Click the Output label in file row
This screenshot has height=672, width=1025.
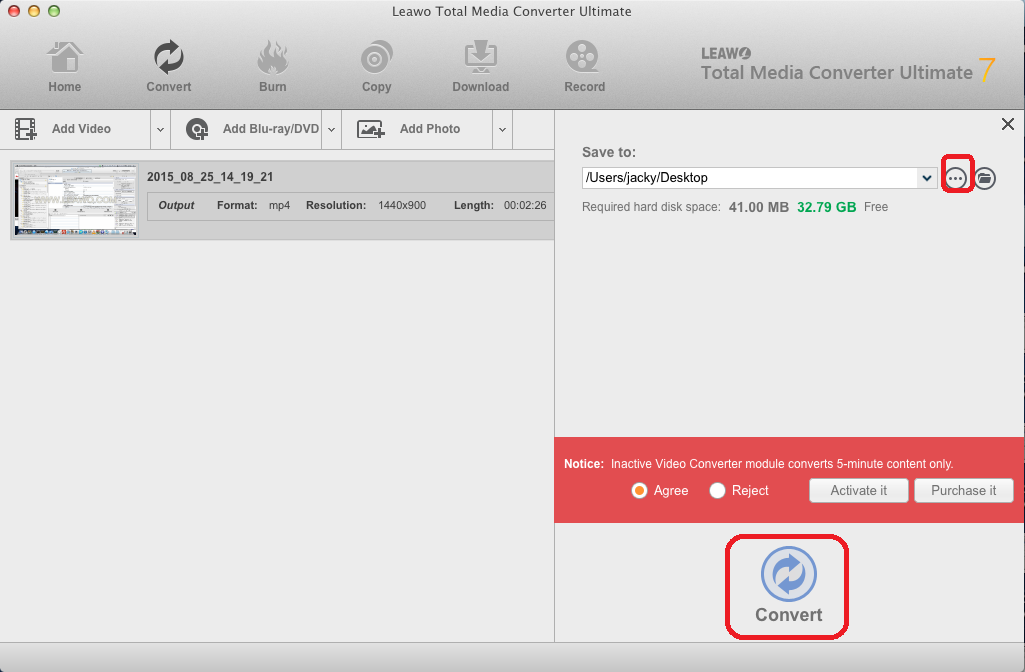pyautogui.click(x=176, y=205)
